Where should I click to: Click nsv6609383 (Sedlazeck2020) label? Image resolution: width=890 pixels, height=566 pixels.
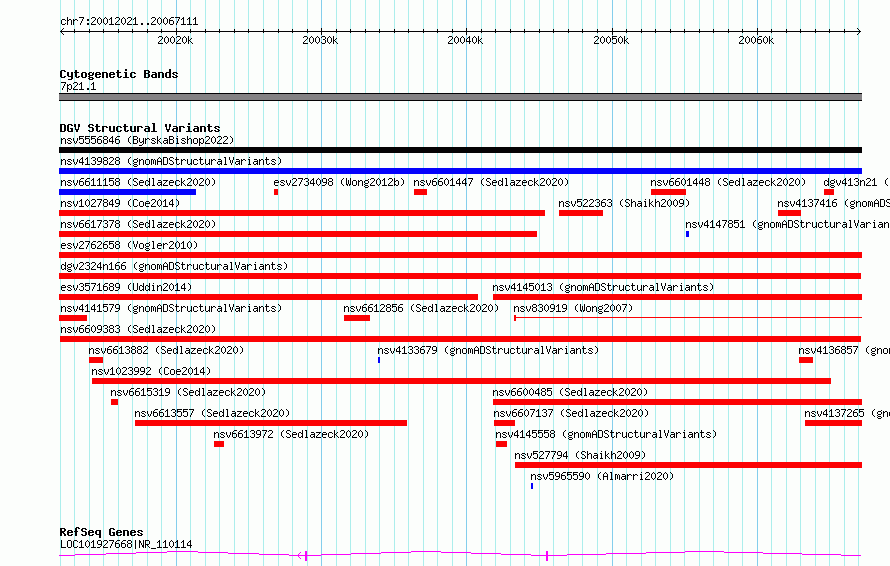pyautogui.click(x=138, y=329)
